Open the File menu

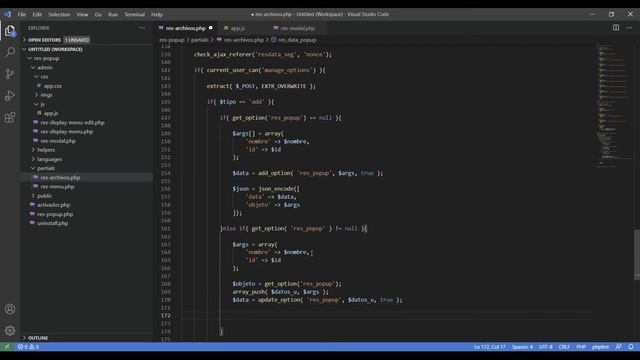[x=22, y=14]
